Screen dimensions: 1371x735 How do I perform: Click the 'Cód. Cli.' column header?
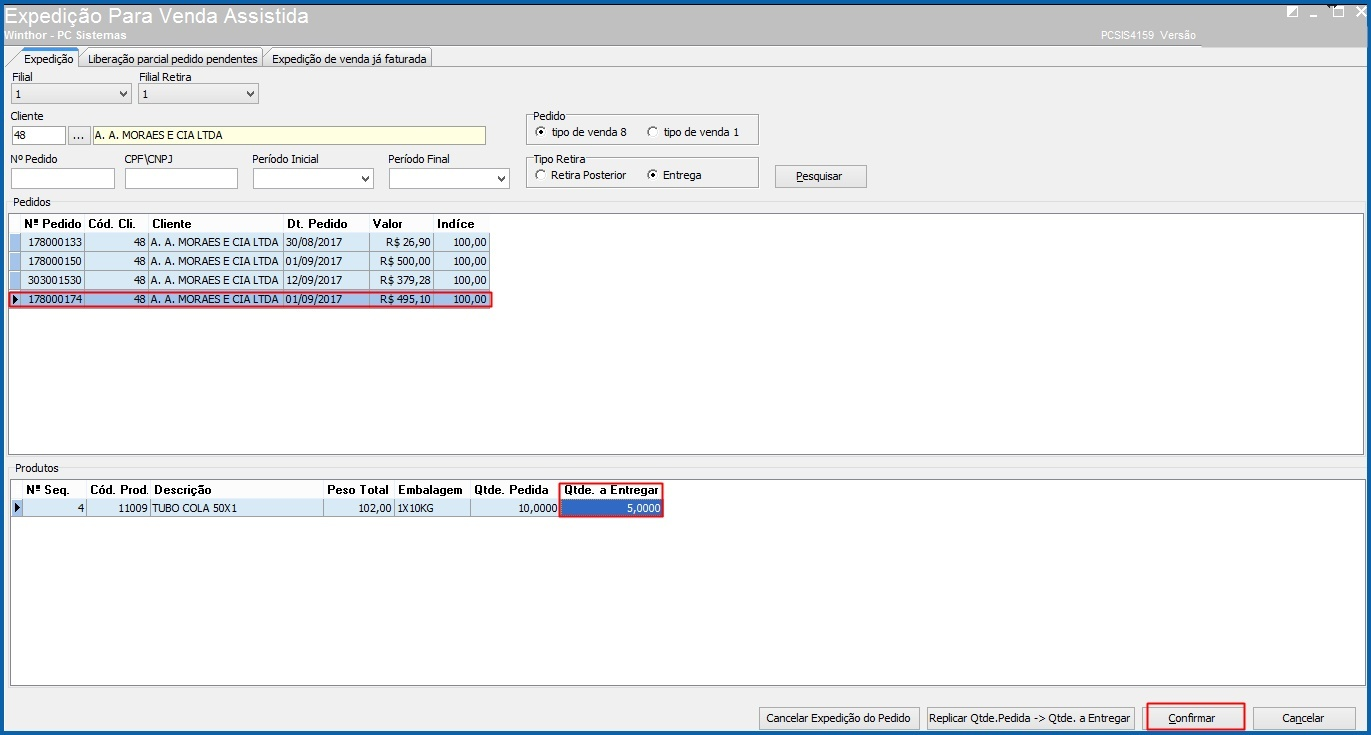point(117,224)
